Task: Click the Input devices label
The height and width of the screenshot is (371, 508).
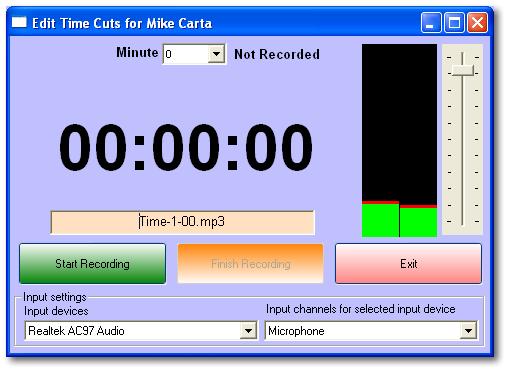Action: click(x=56, y=311)
